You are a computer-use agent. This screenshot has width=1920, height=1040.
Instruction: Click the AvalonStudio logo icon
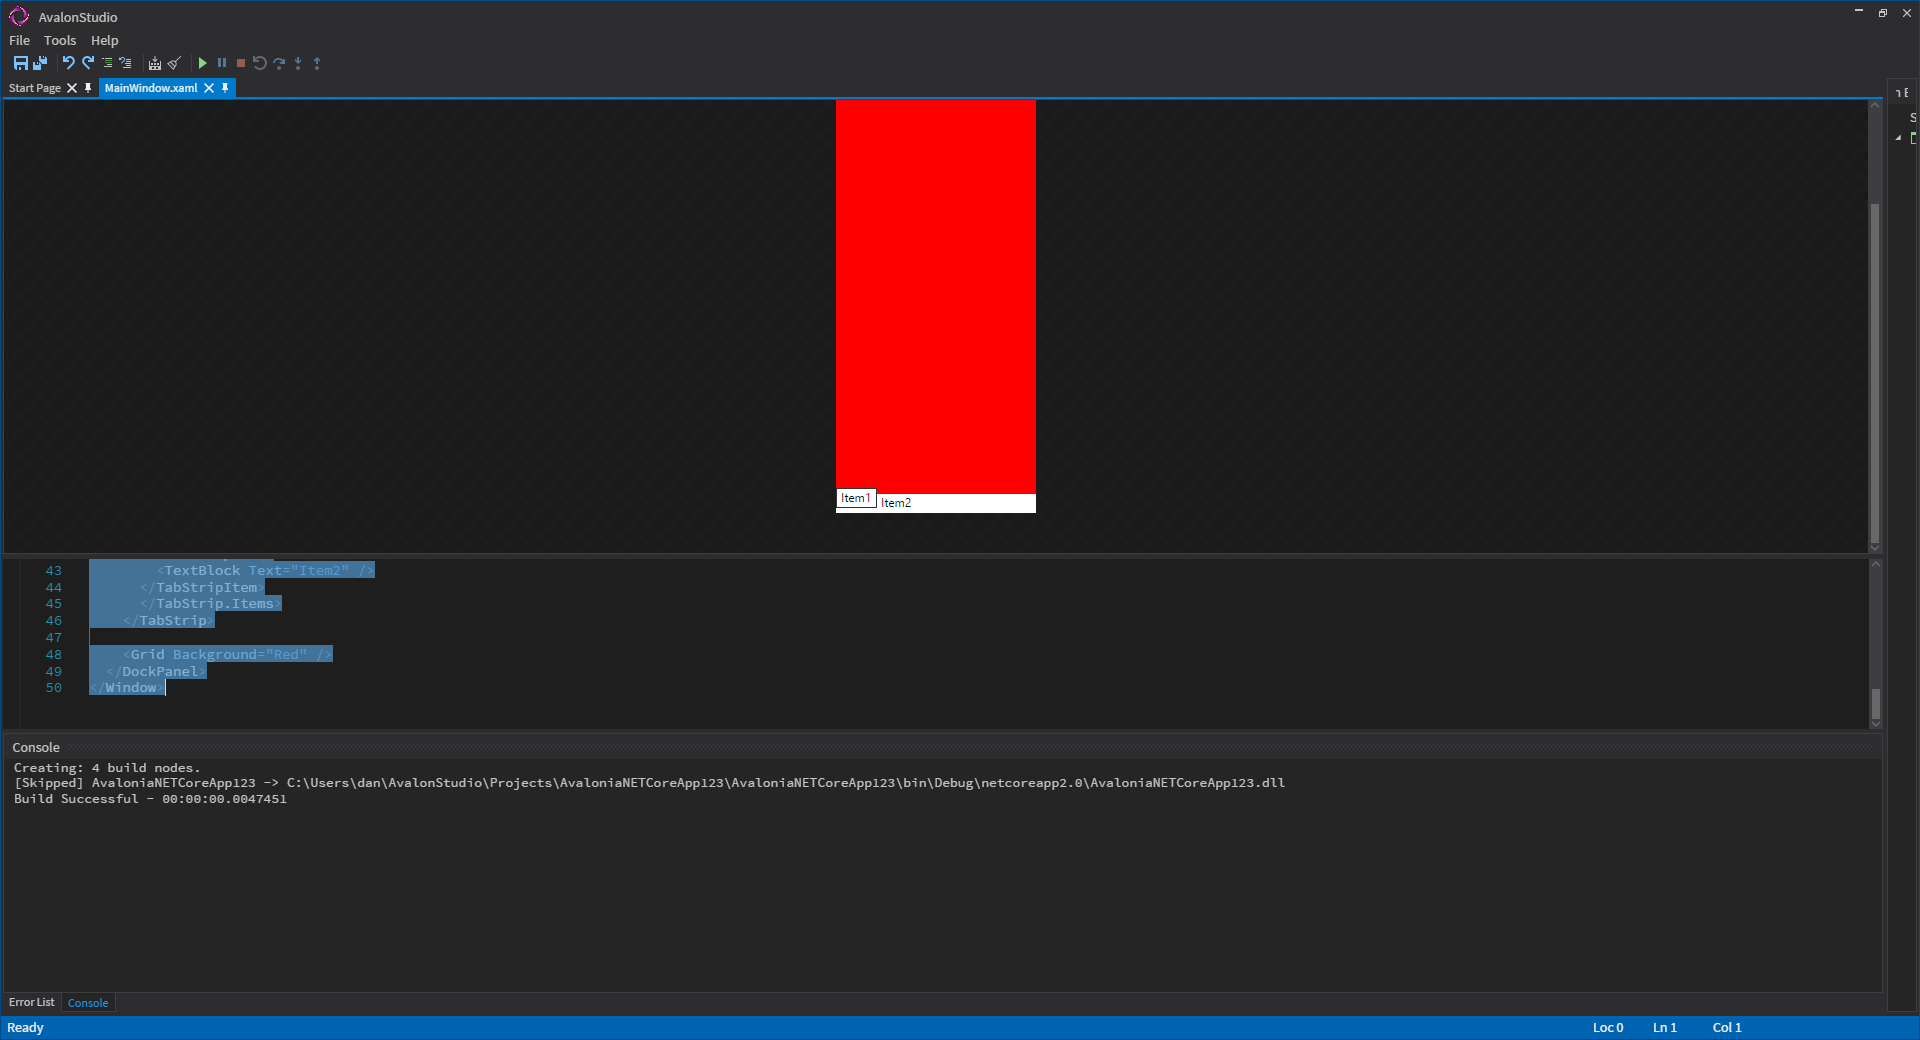(x=19, y=16)
